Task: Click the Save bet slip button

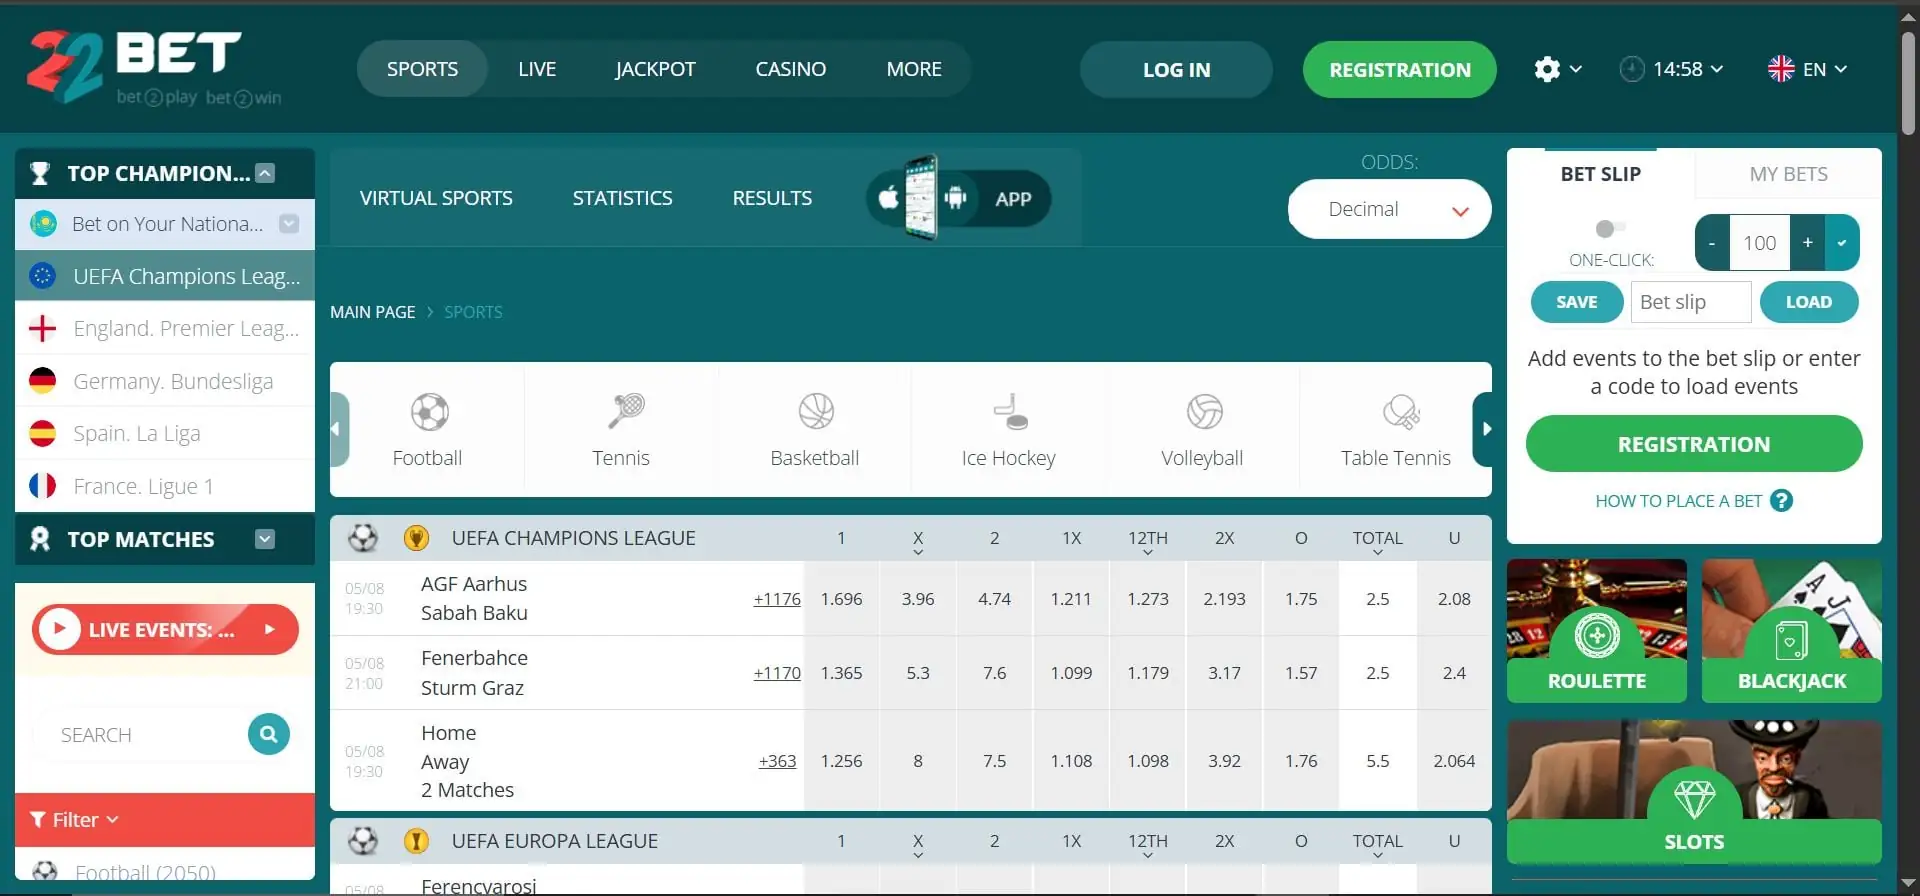Action: tap(1576, 302)
